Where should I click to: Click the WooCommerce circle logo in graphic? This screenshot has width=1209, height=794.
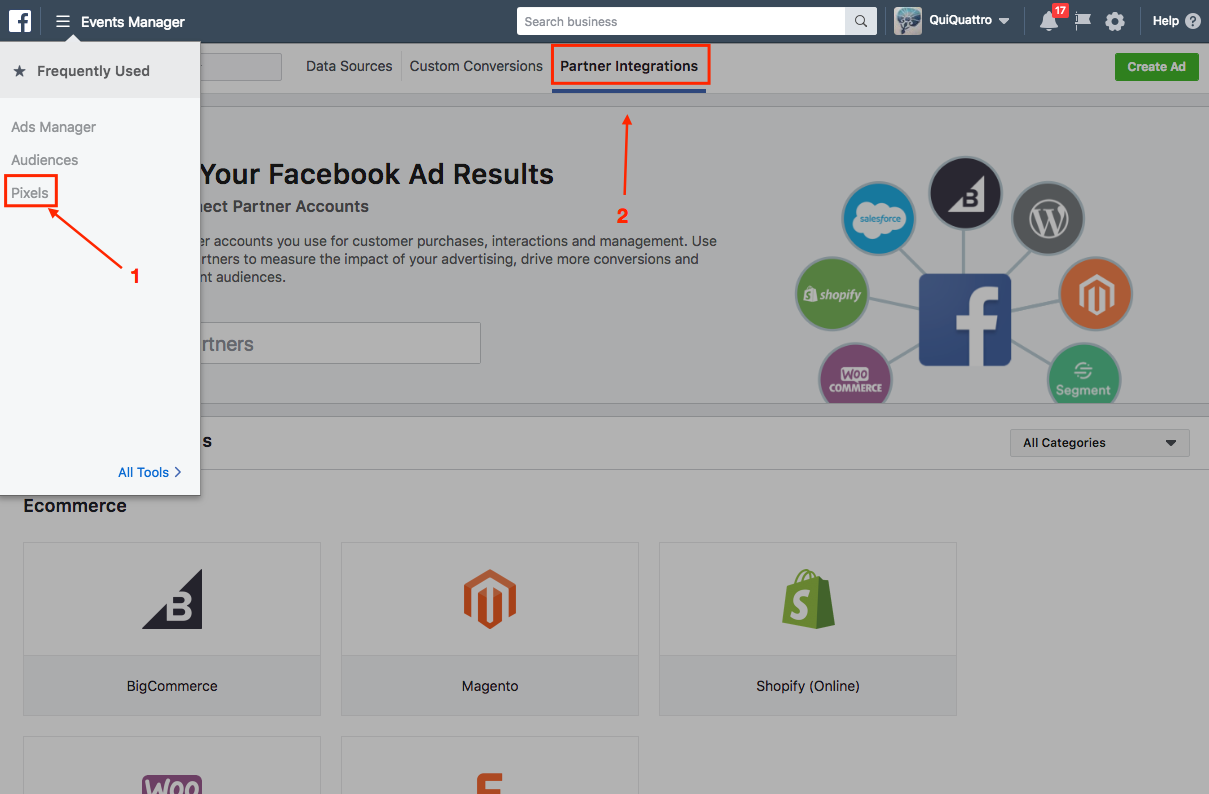coord(855,374)
